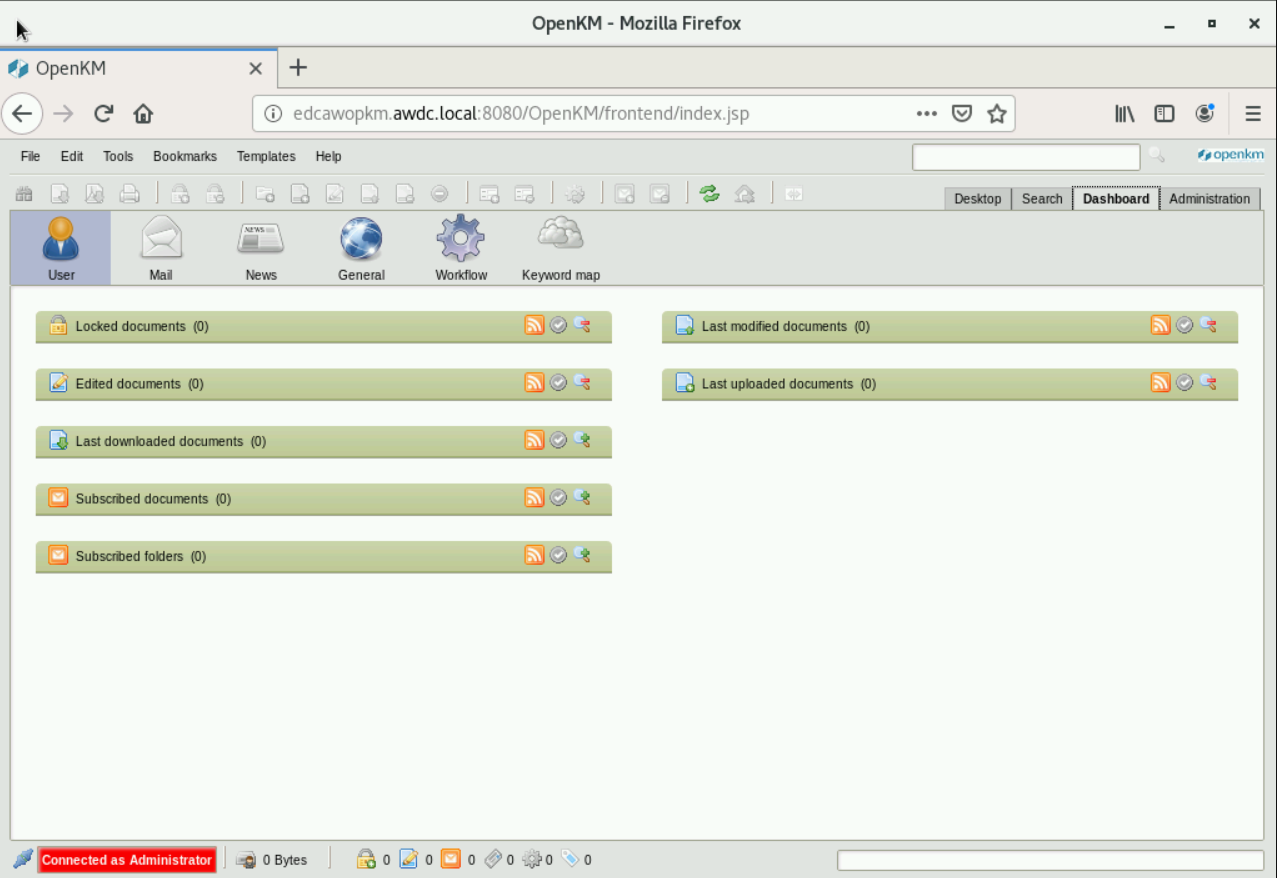Open the News dashboard view

261,248
